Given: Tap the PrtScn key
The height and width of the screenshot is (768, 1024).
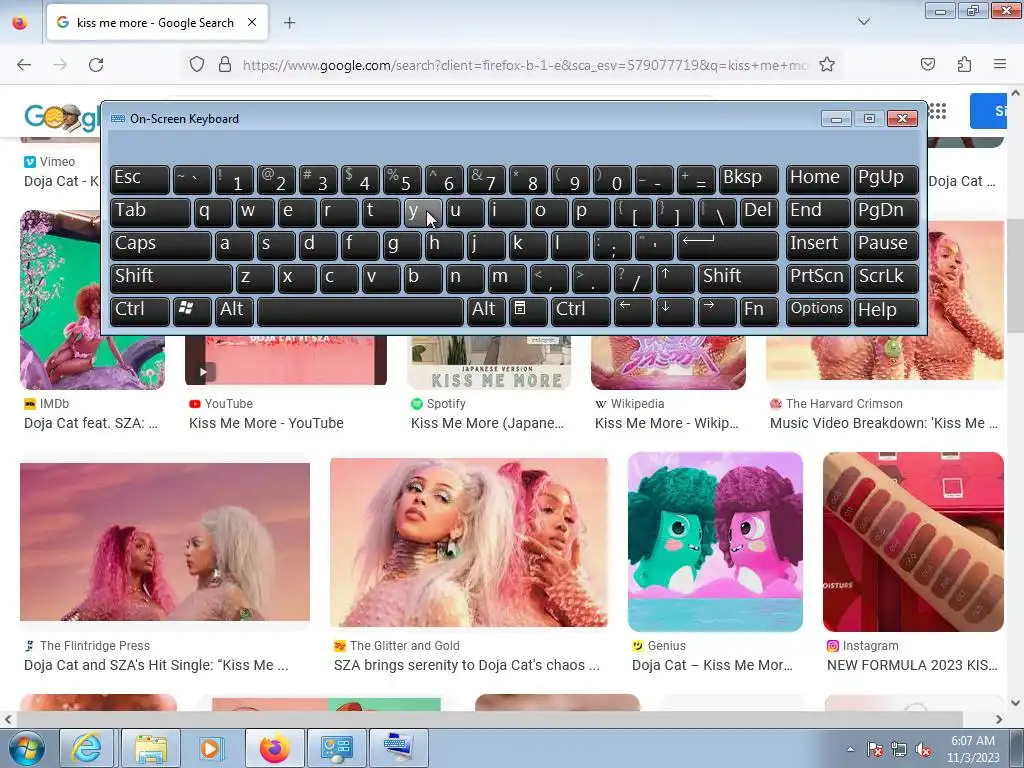Looking at the screenshot, I should click(818, 278).
